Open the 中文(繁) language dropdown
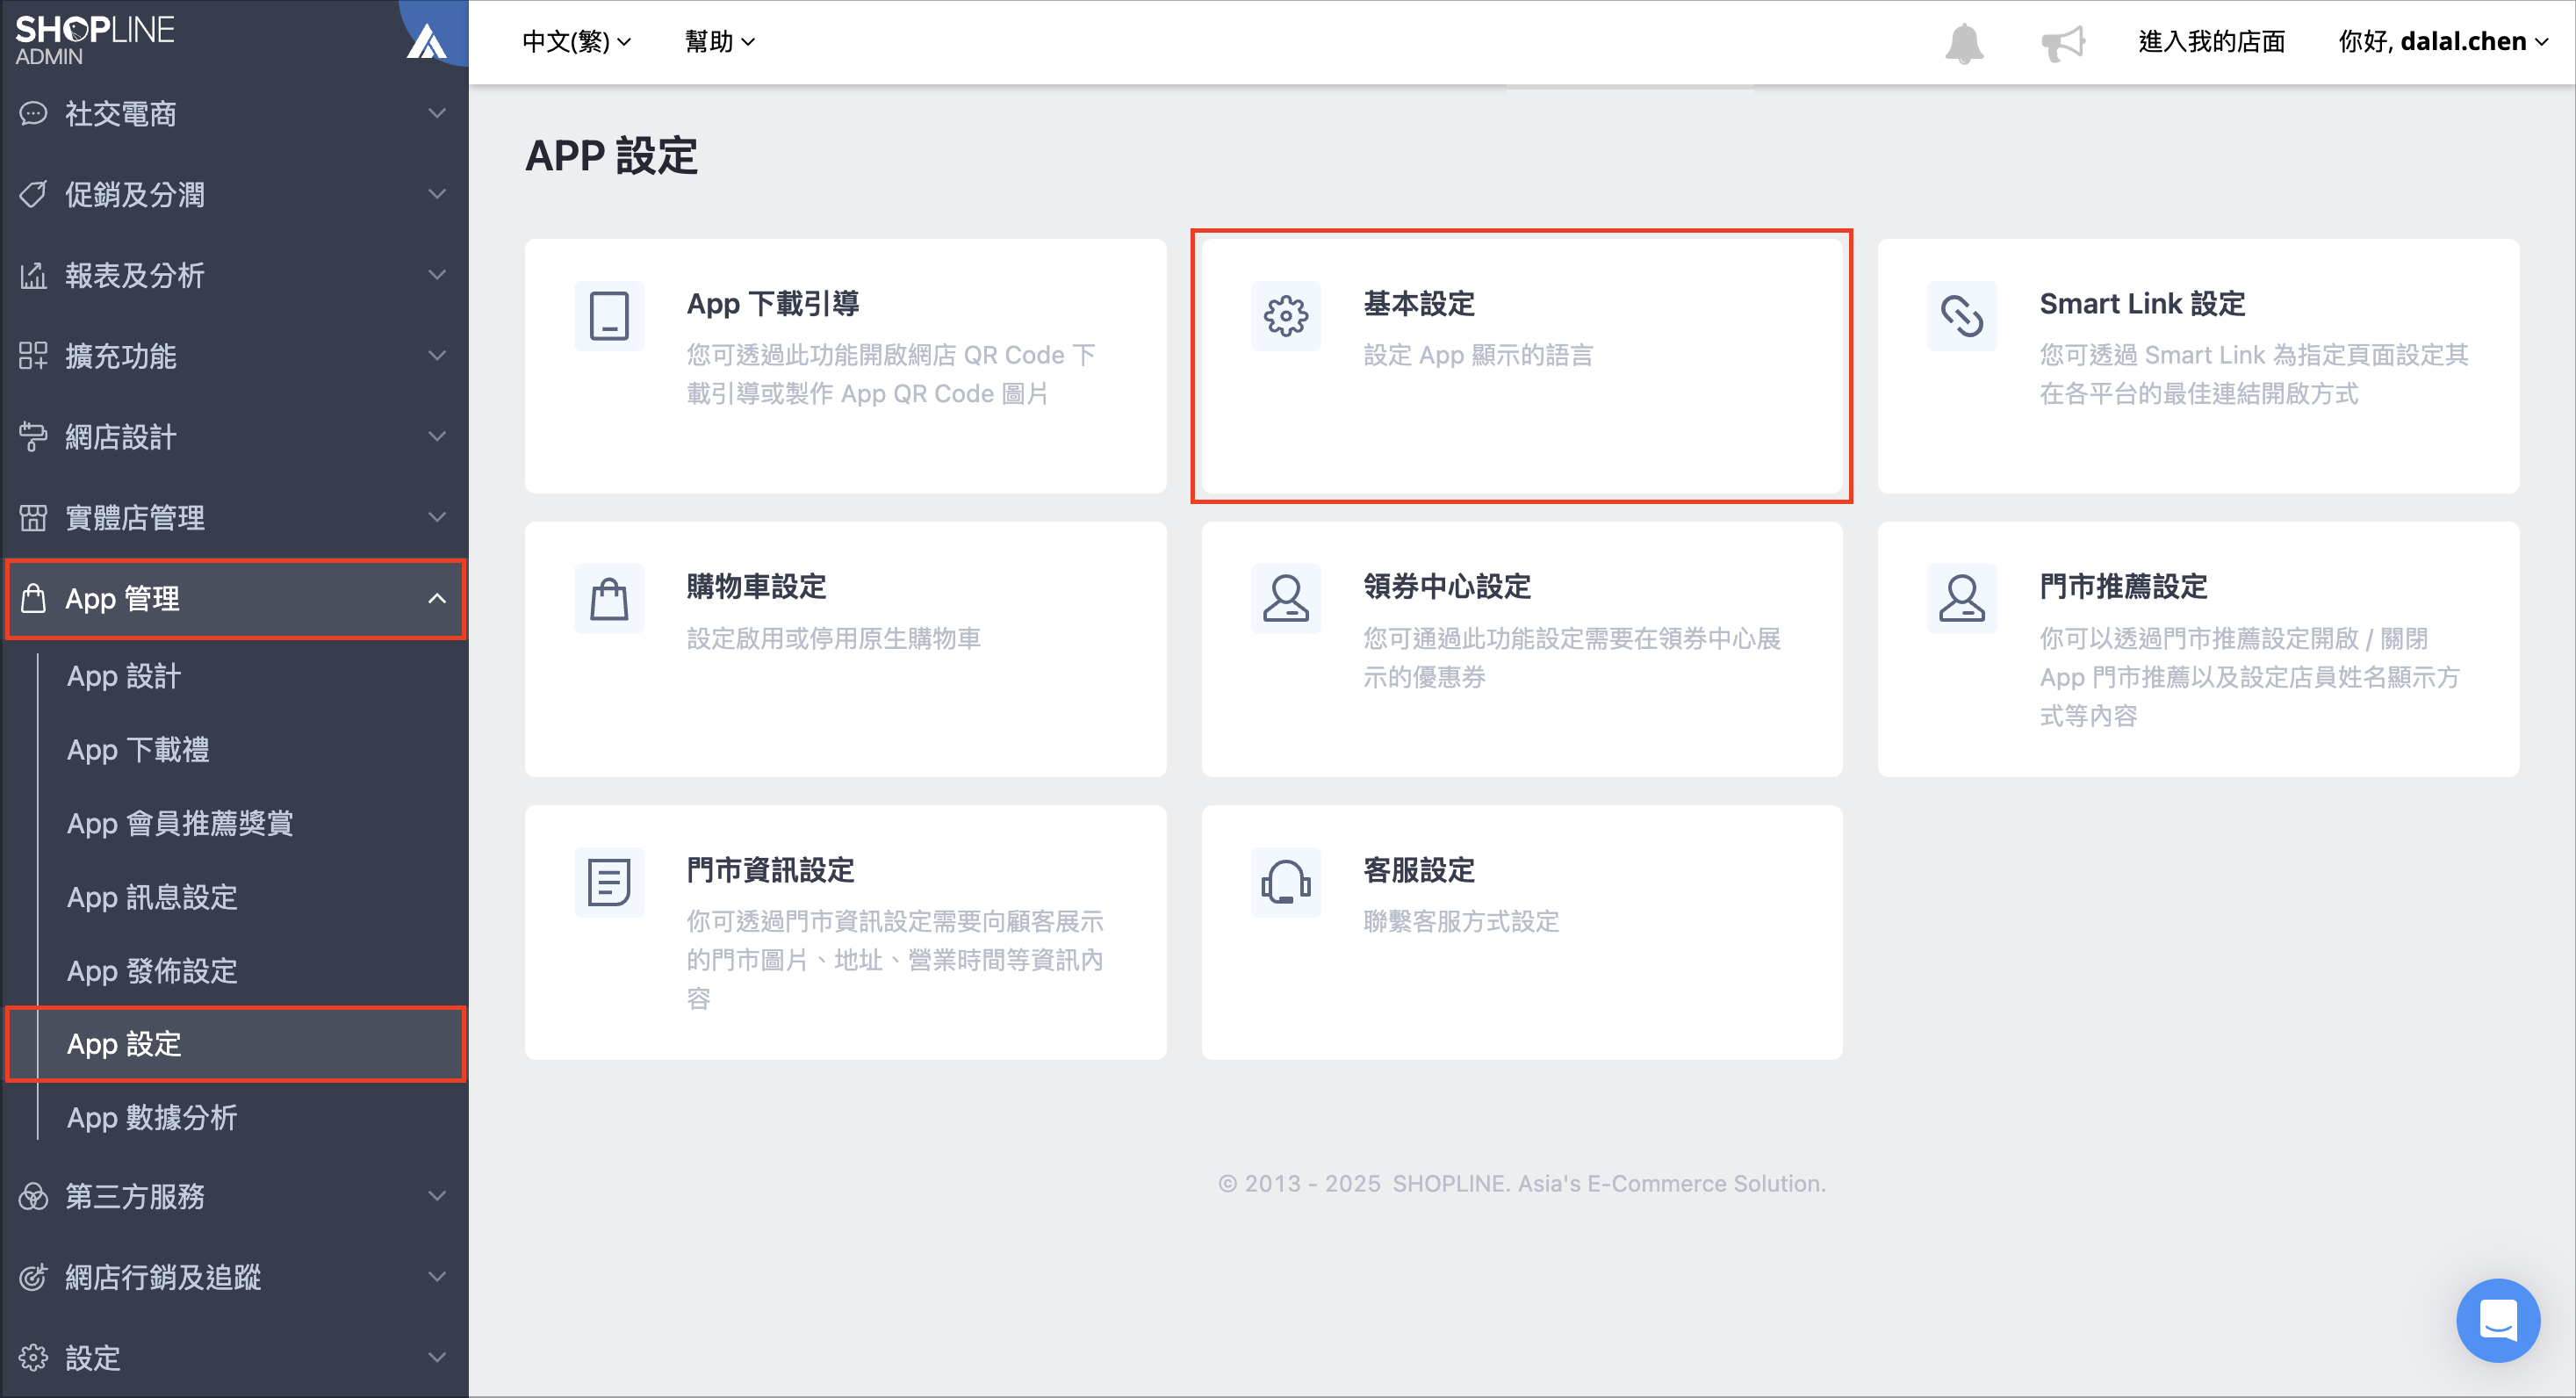The height and width of the screenshot is (1398, 2576). tap(576, 42)
